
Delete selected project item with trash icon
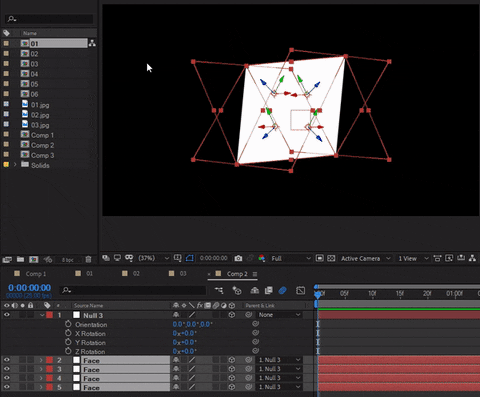pos(88,259)
